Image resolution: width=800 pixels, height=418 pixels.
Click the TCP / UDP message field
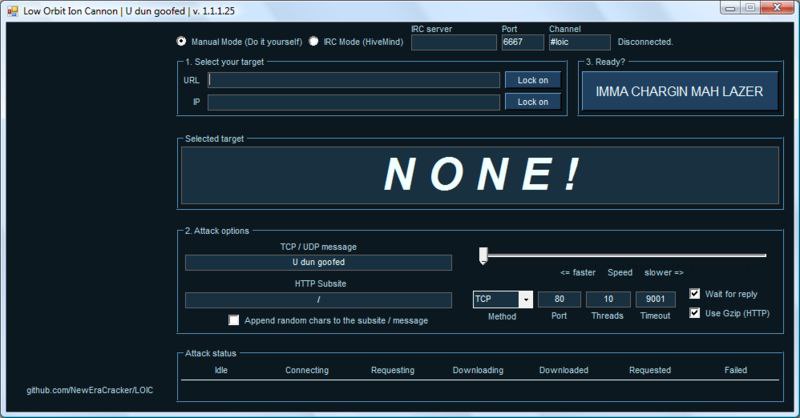(318, 262)
